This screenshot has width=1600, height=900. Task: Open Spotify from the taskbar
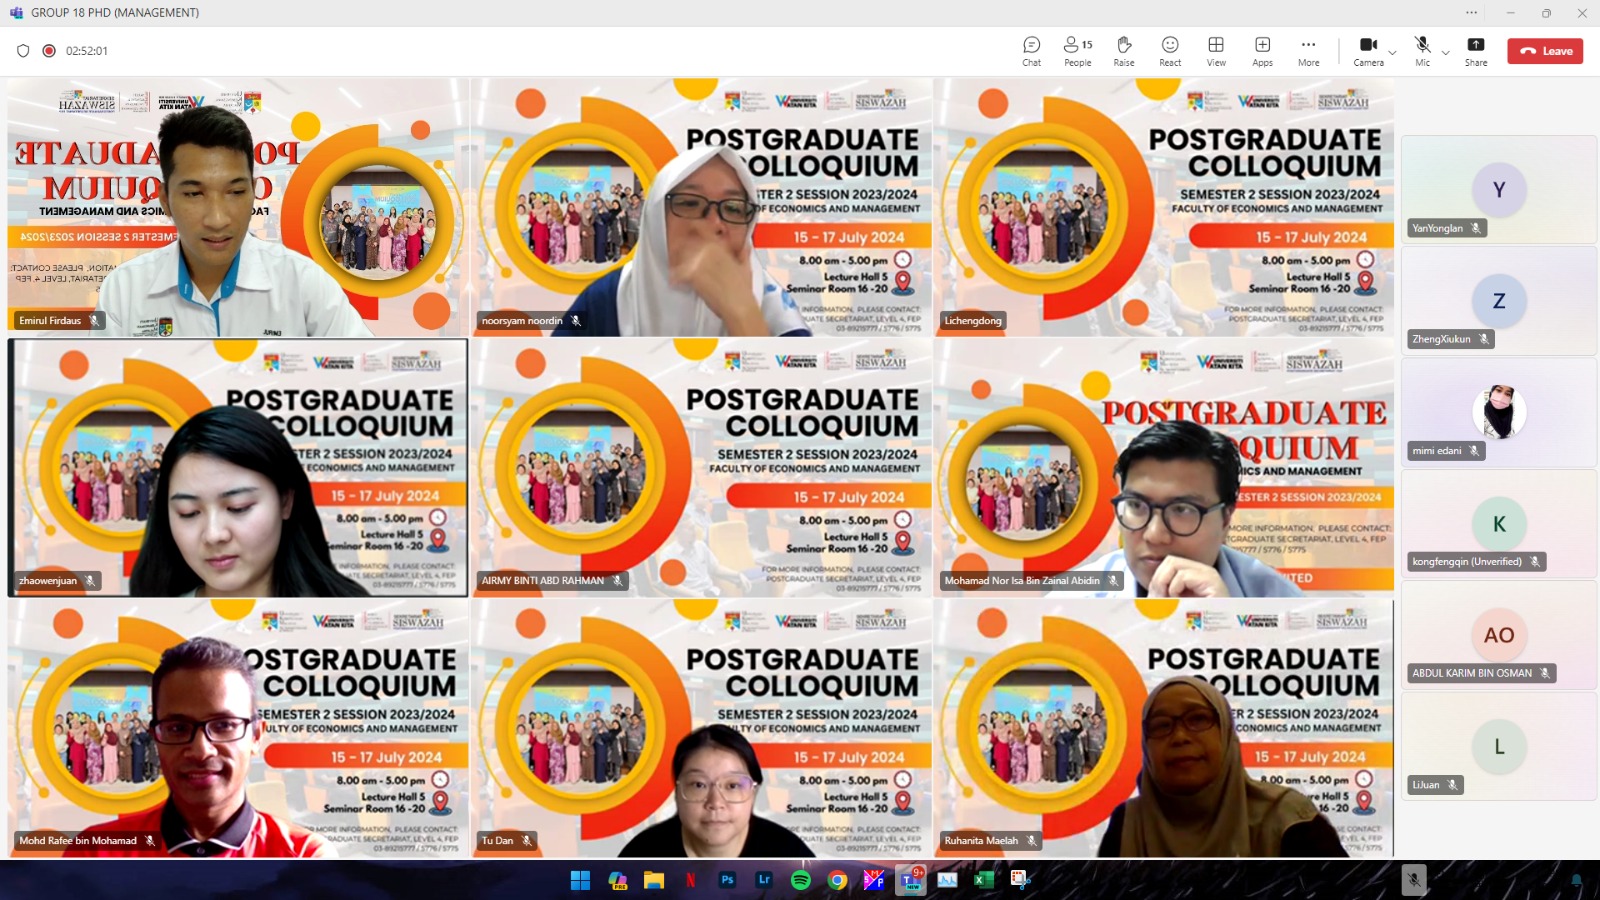click(x=801, y=880)
